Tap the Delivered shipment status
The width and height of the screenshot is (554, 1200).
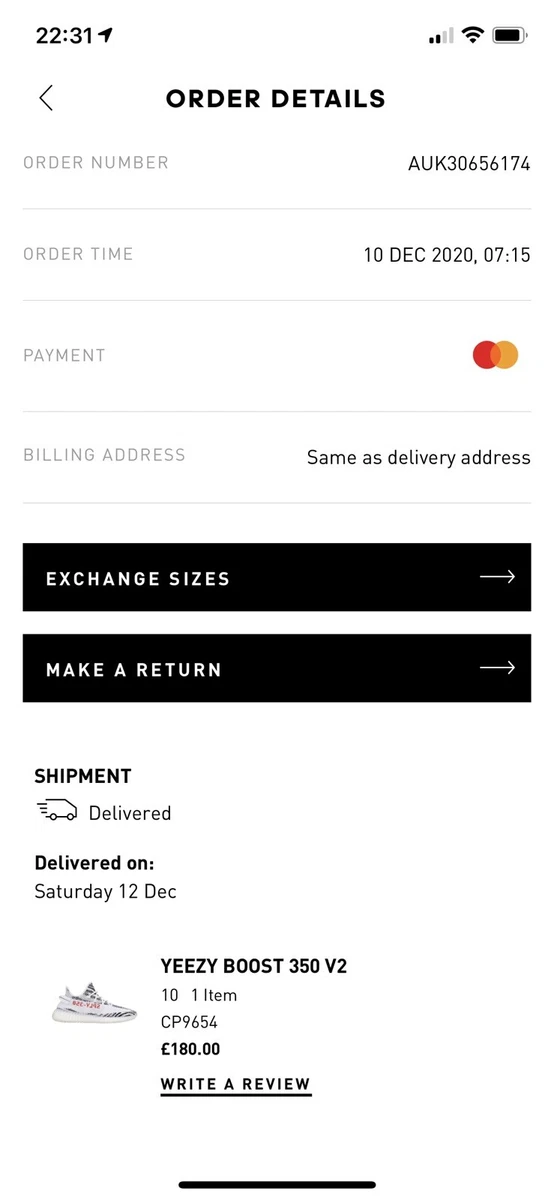coord(130,813)
